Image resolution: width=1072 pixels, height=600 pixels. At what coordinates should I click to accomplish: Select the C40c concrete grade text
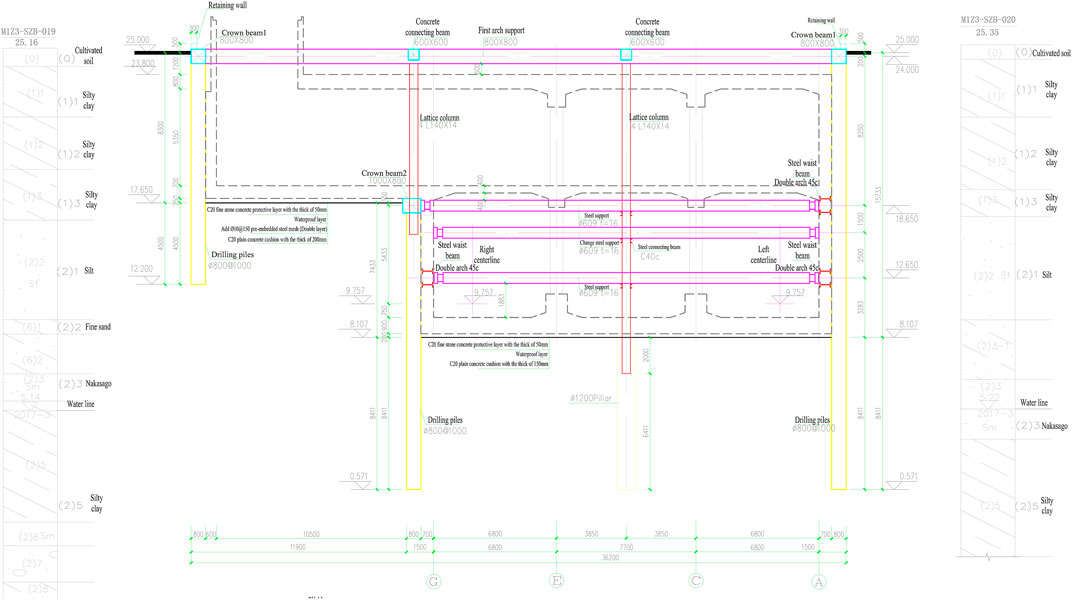[649, 257]
